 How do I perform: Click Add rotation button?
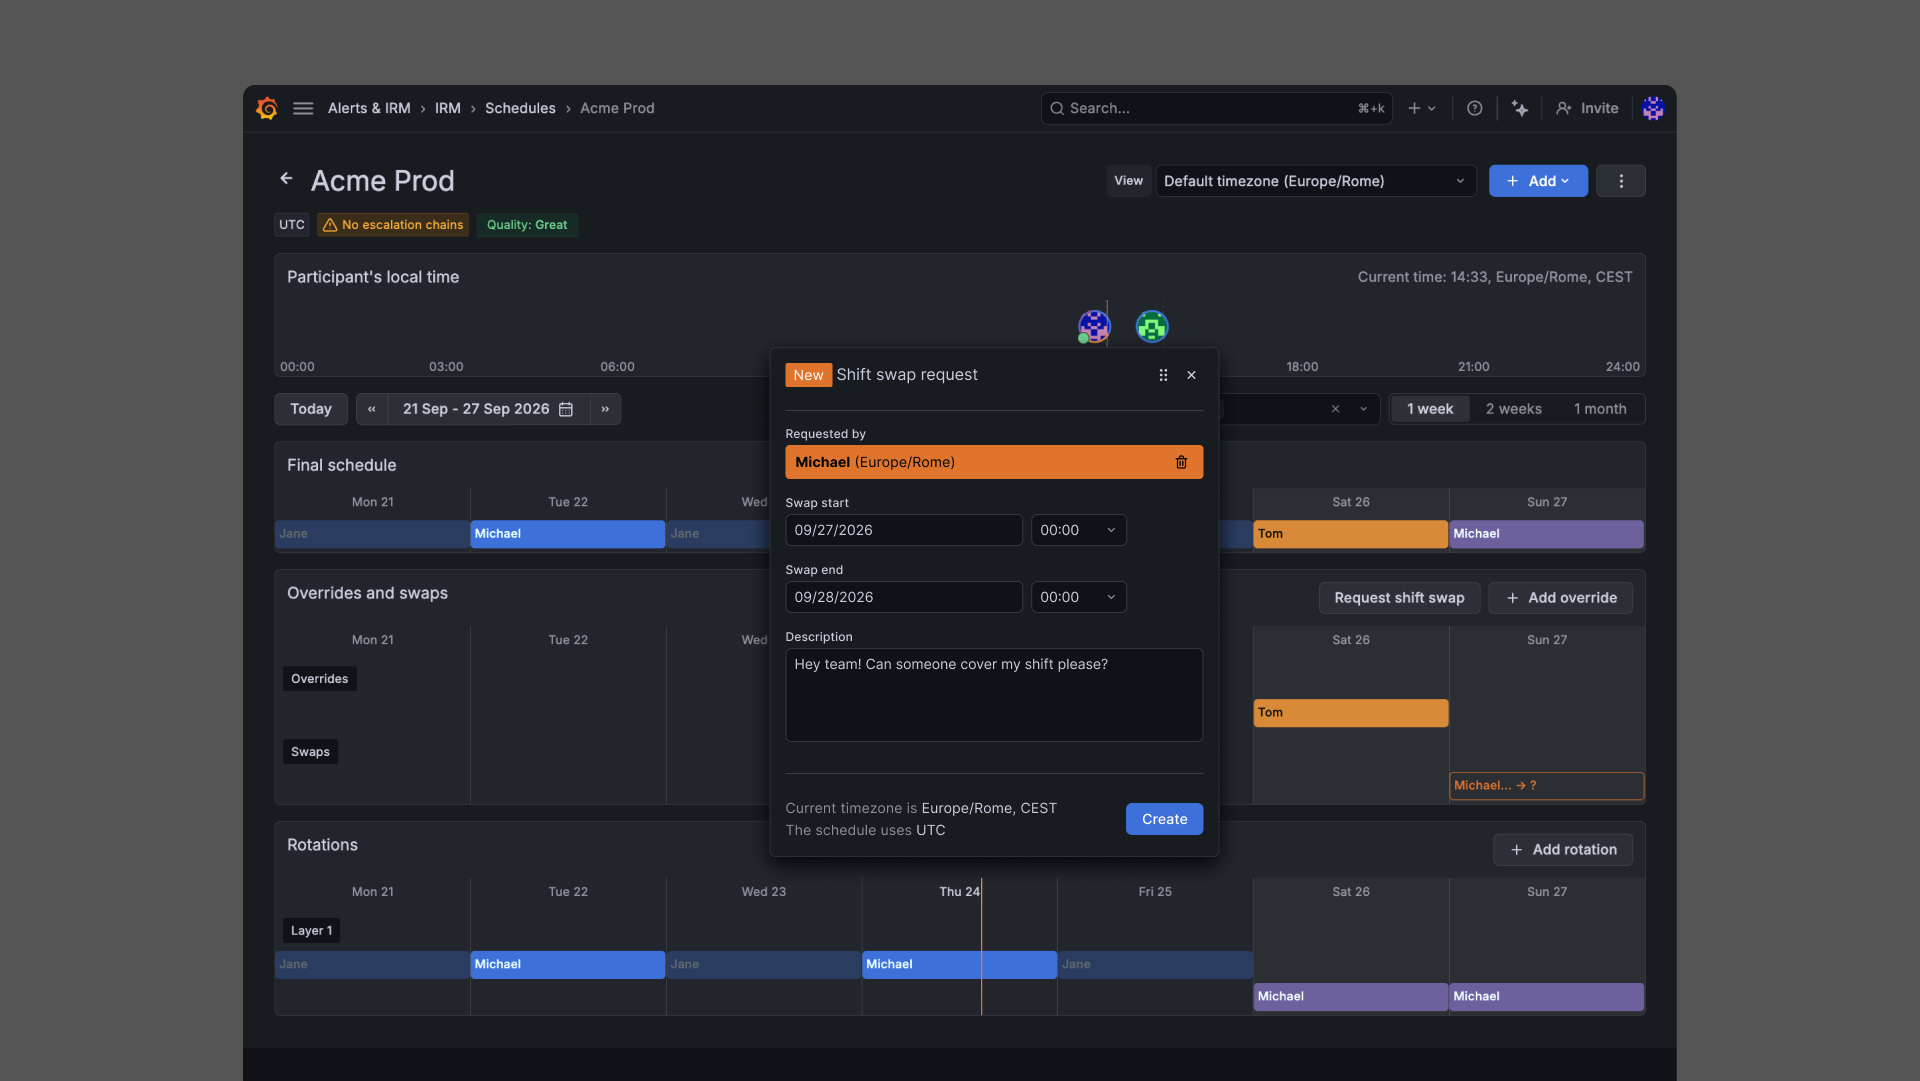click(1562, 850)
